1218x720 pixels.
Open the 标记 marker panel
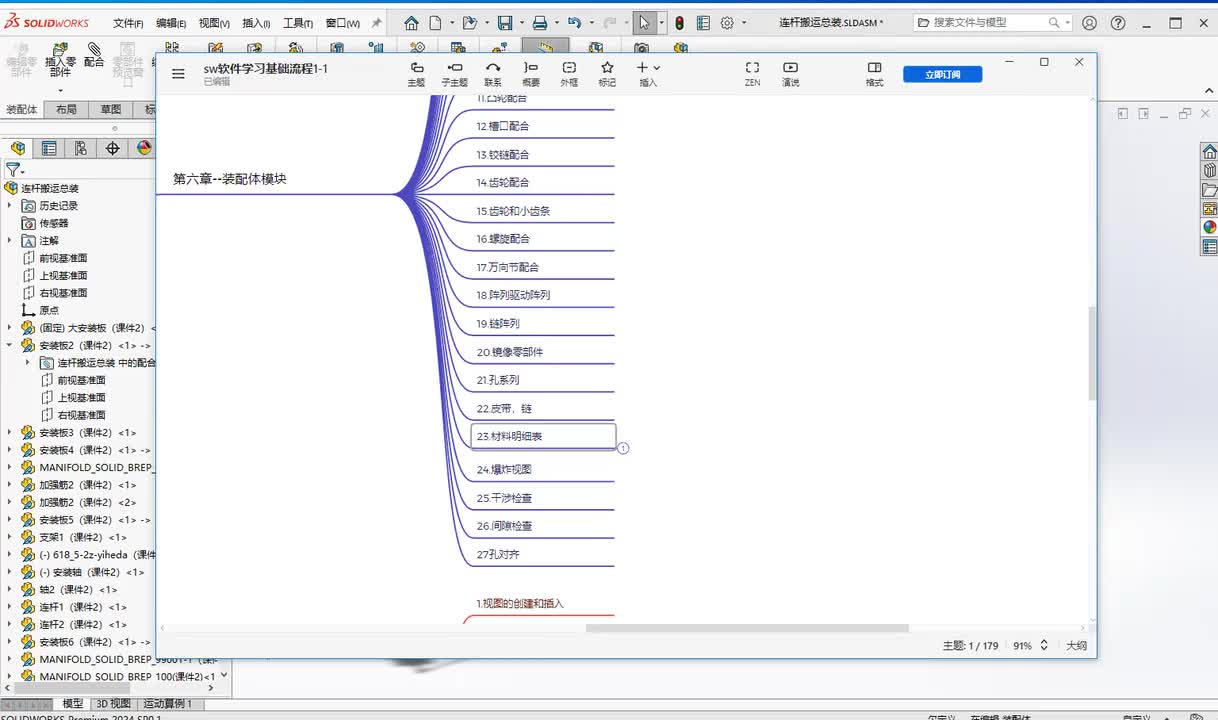pos(607,74)
